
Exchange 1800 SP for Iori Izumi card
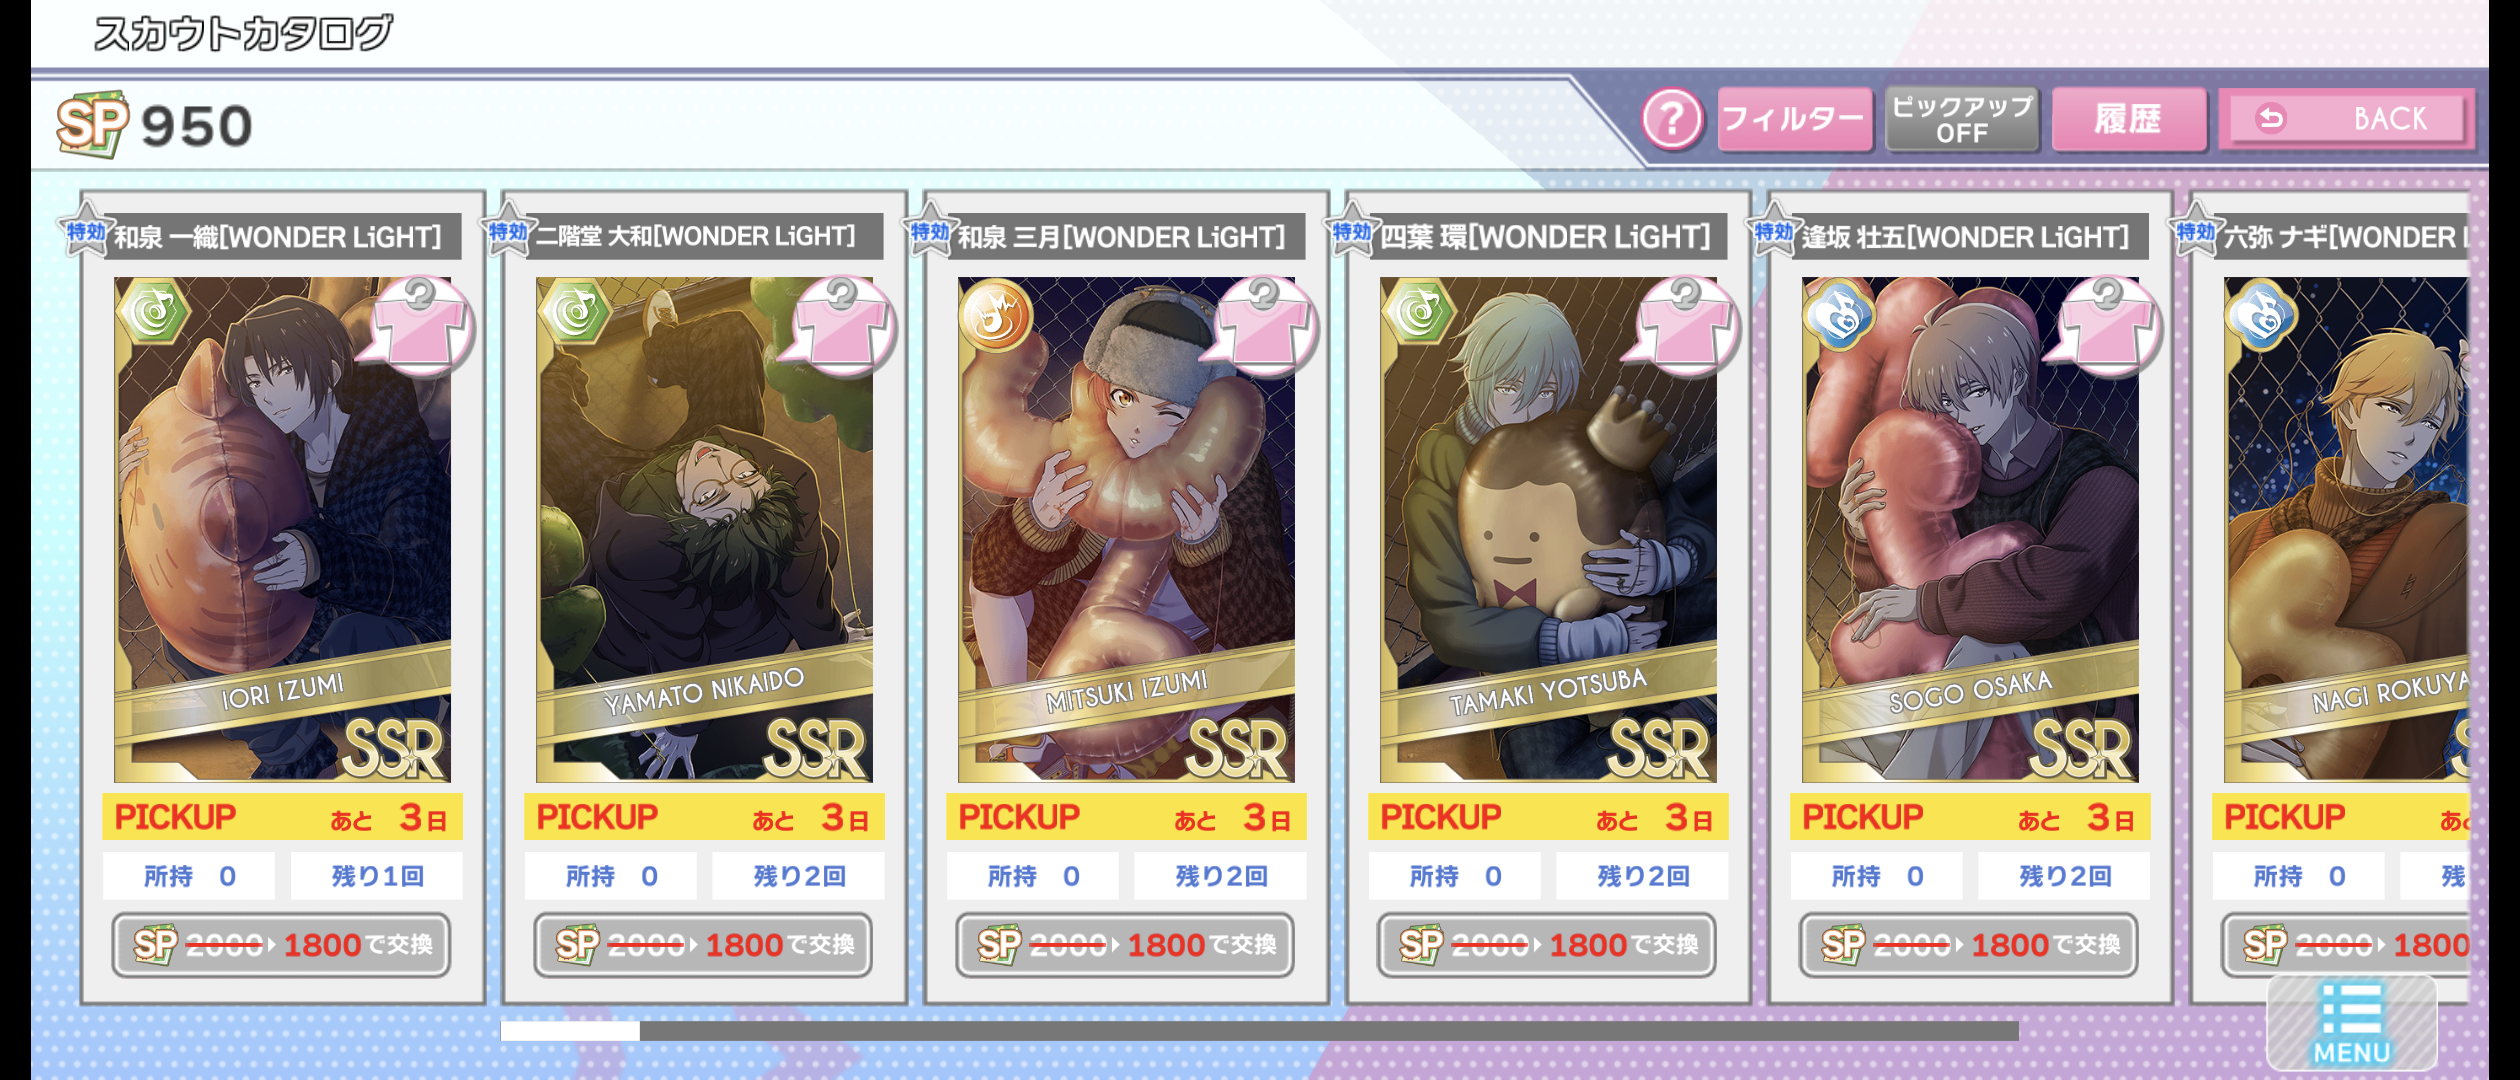point(281,944)
